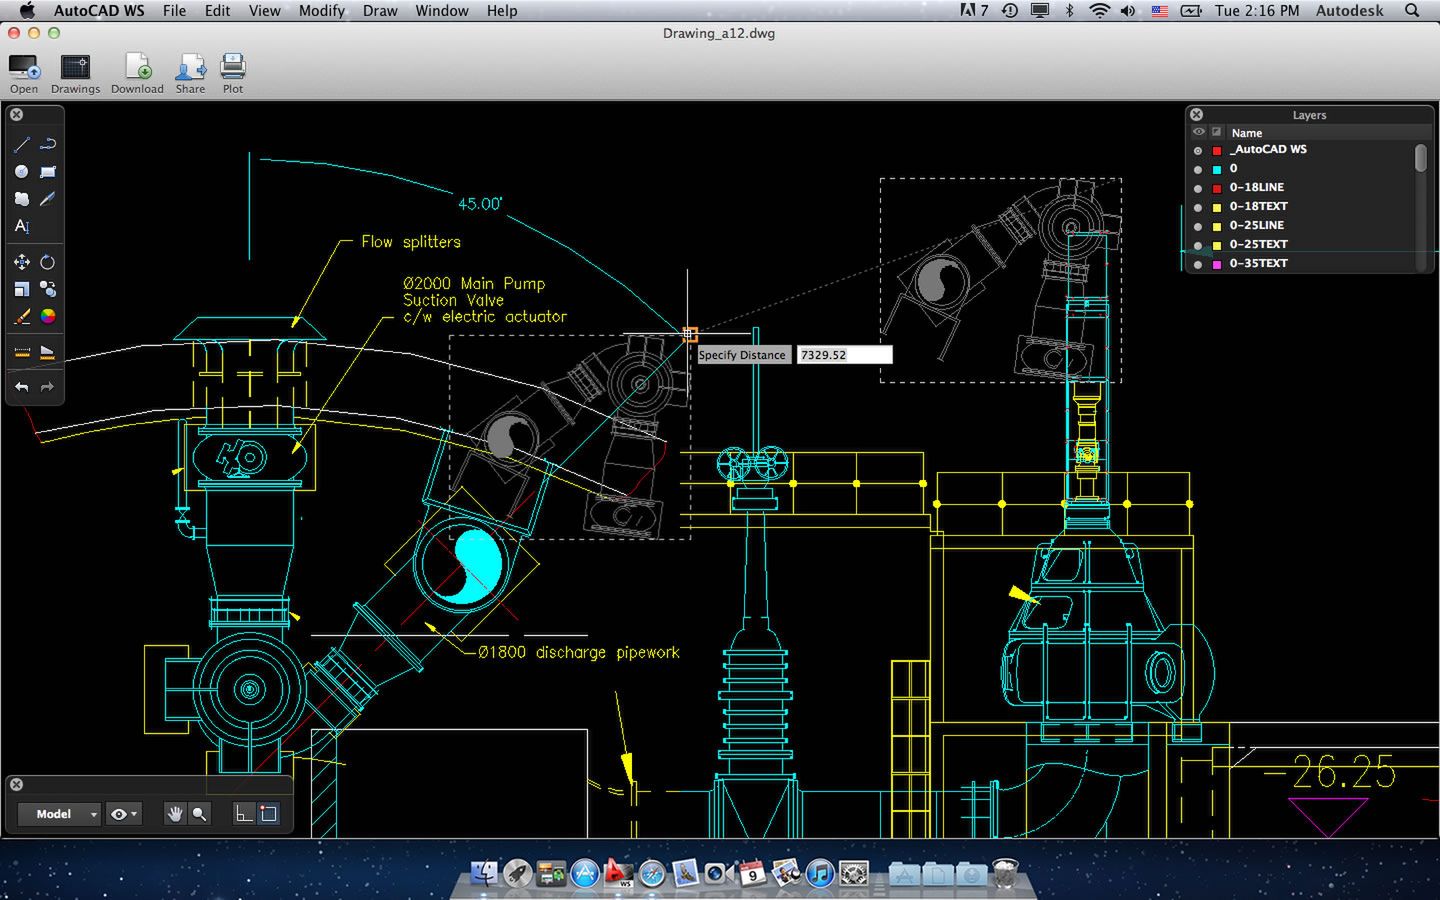Viewport: 1440px width, 900px height.
Task: Open the Modify menu
Action: tap(321, 11)
